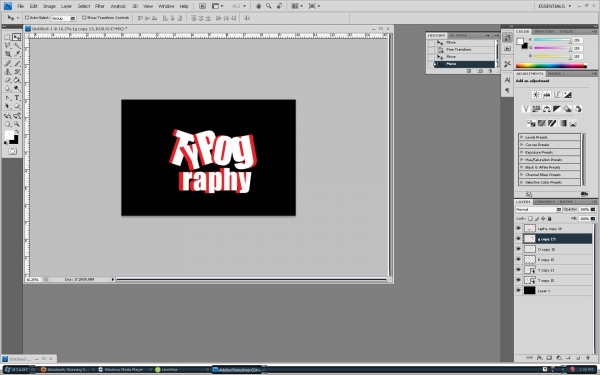The height and width of the screenshot is (375, 600).
Task: Click the Hand tool in application bar
Action: (x=258, y=6)
